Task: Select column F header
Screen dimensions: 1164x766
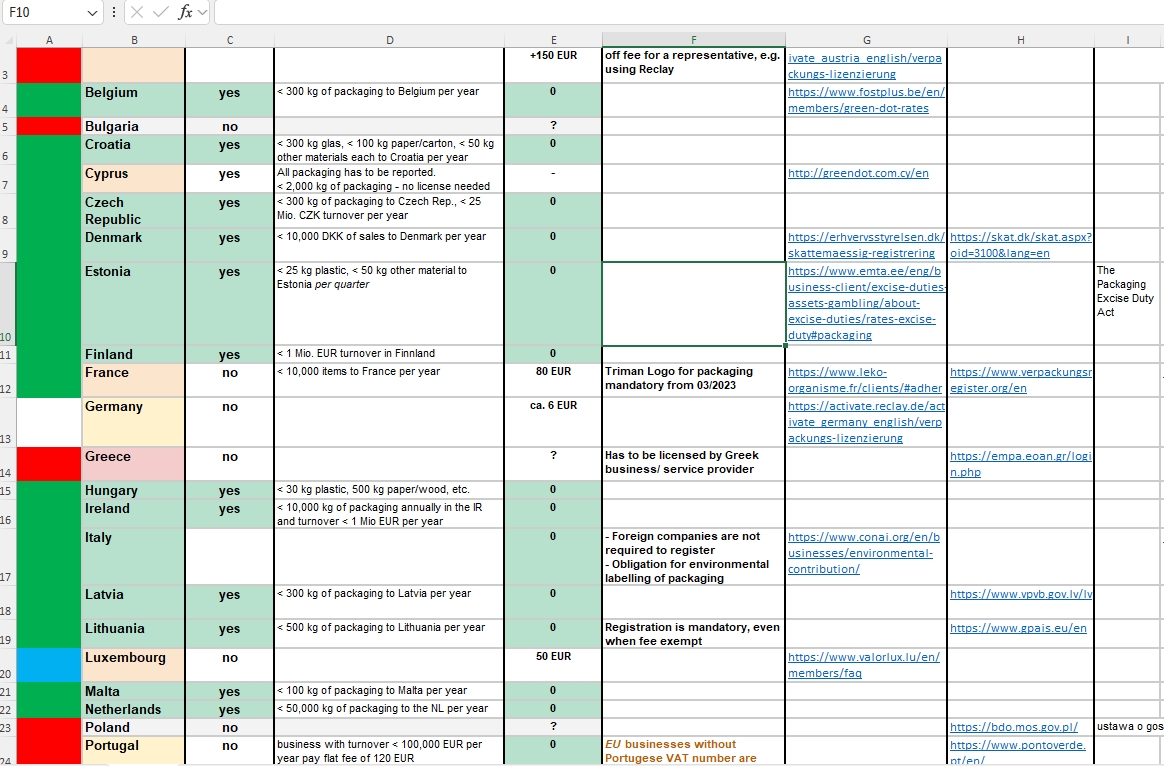Action: click(x=693, y=40)
